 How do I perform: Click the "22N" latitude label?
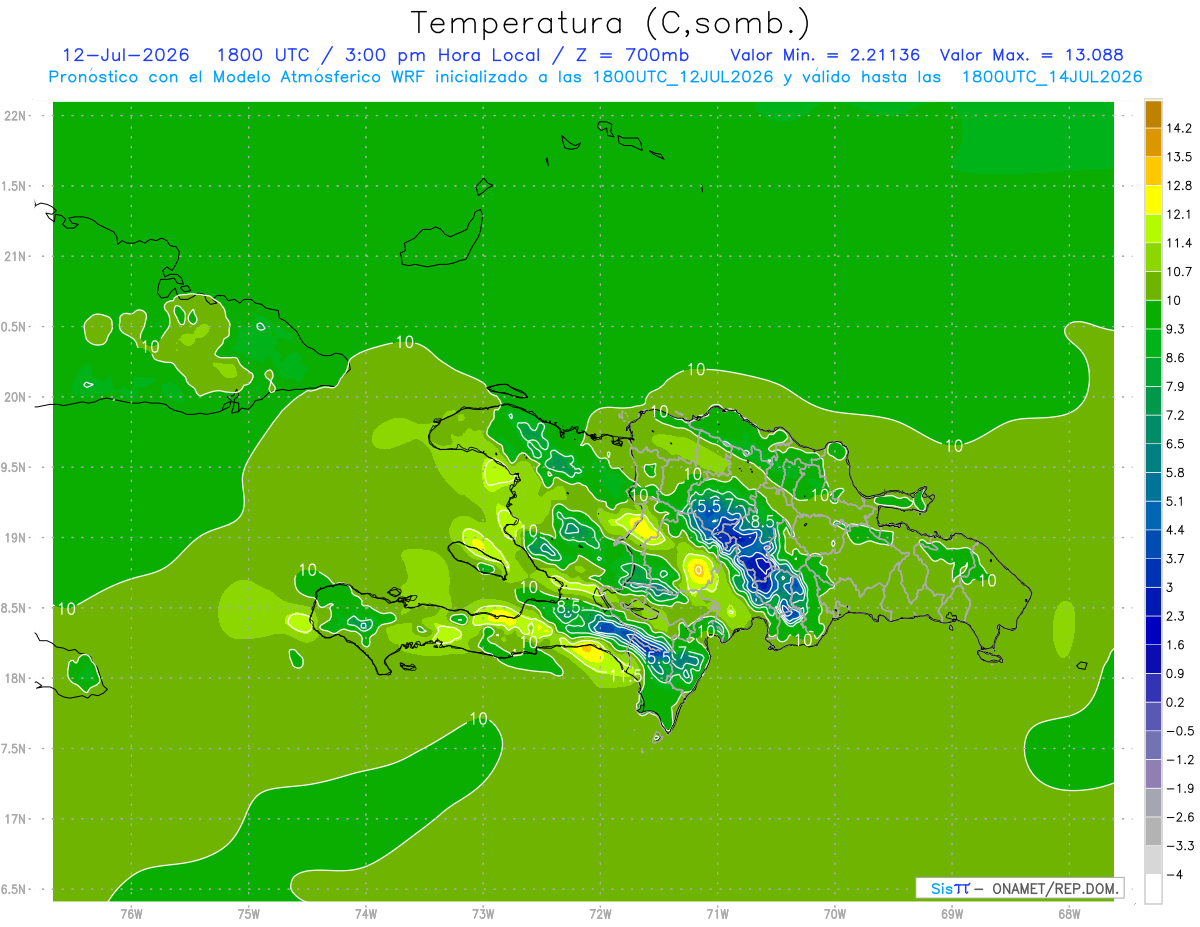coord(17,115)
